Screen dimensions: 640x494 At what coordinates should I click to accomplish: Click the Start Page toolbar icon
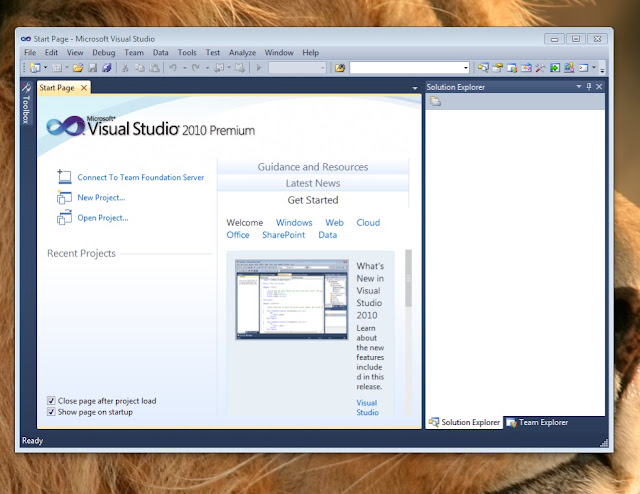point(555,68)
